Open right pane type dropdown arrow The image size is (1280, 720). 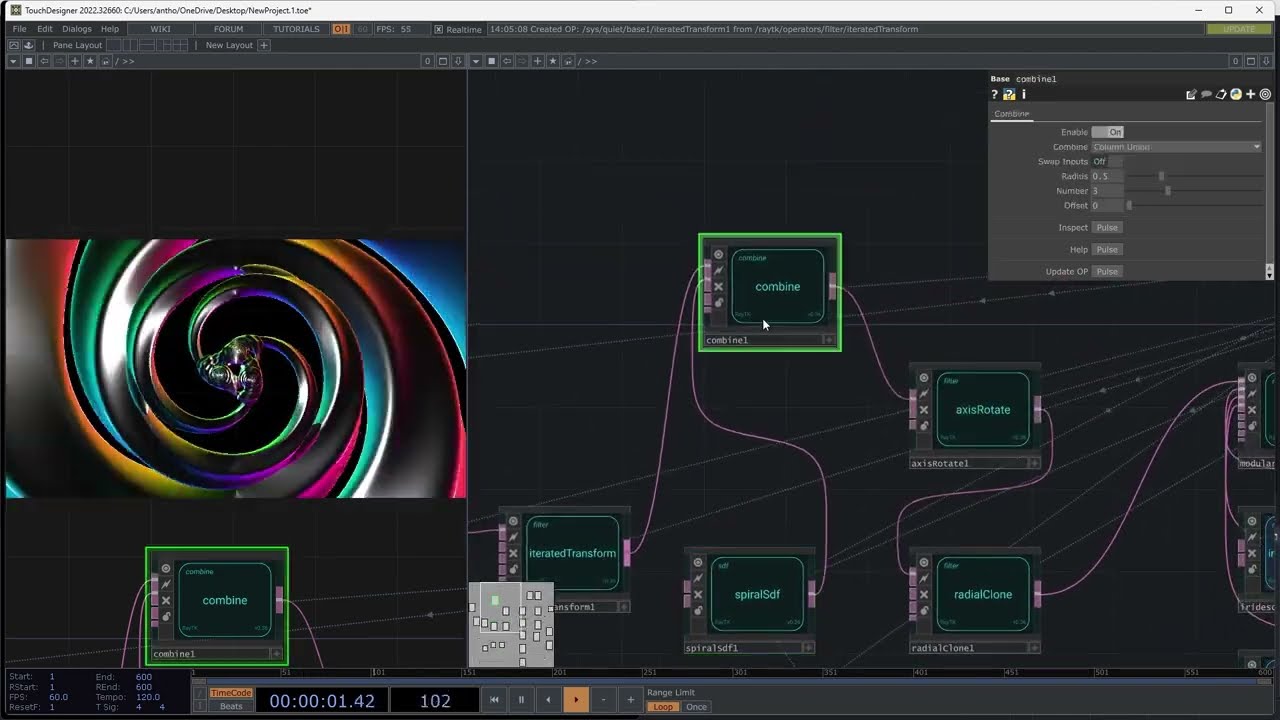tap(476, 61)
